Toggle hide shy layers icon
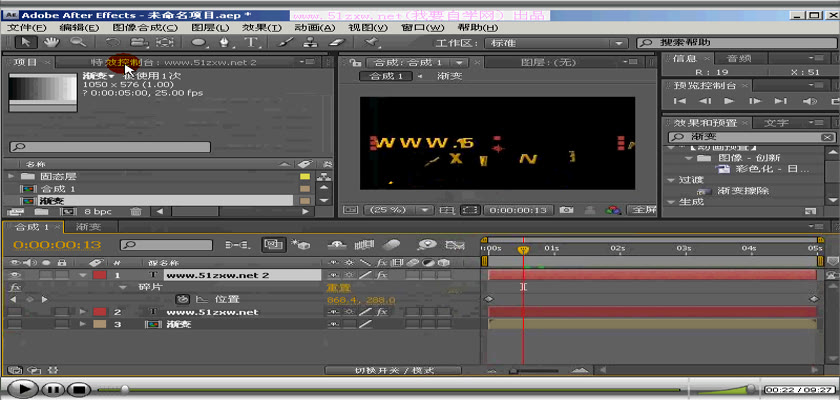 pyautogui.click(x=337, y=245)
